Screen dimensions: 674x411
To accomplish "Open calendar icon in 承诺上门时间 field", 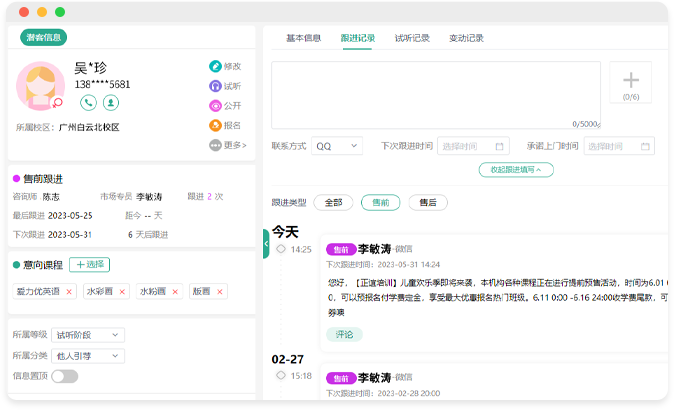I will tap(645, 146).
